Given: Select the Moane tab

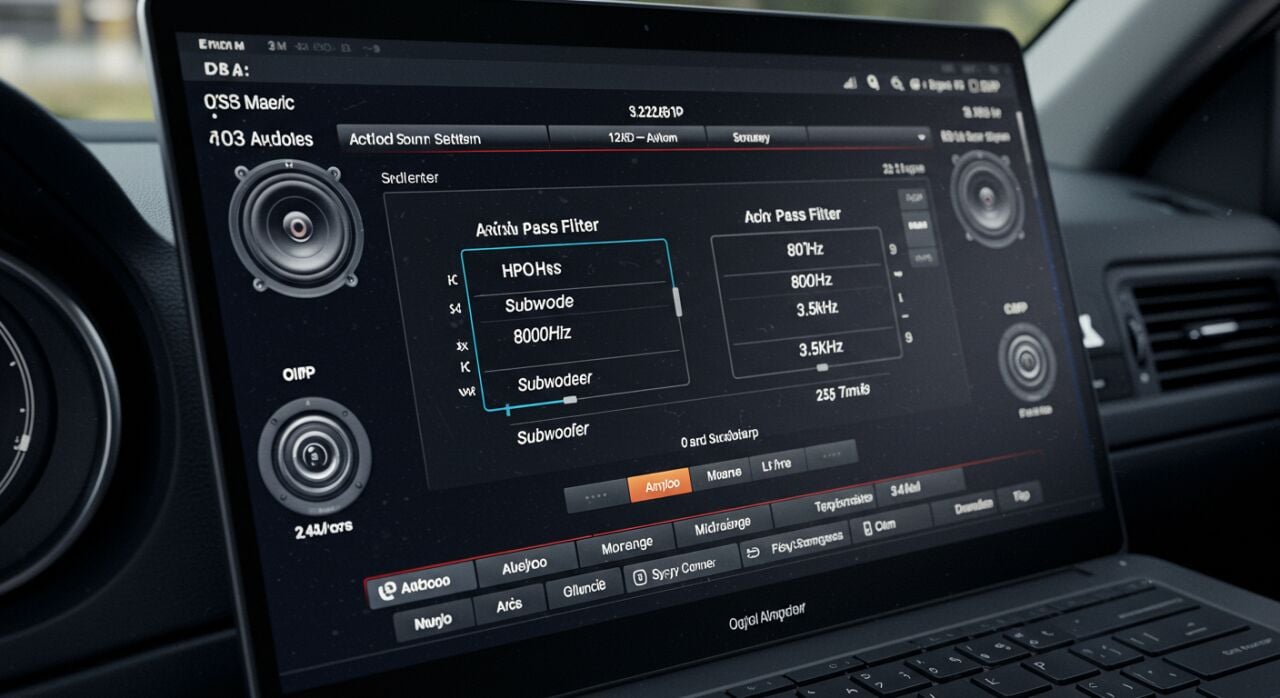Looking at the screenshot, I should tap(723, 474).
